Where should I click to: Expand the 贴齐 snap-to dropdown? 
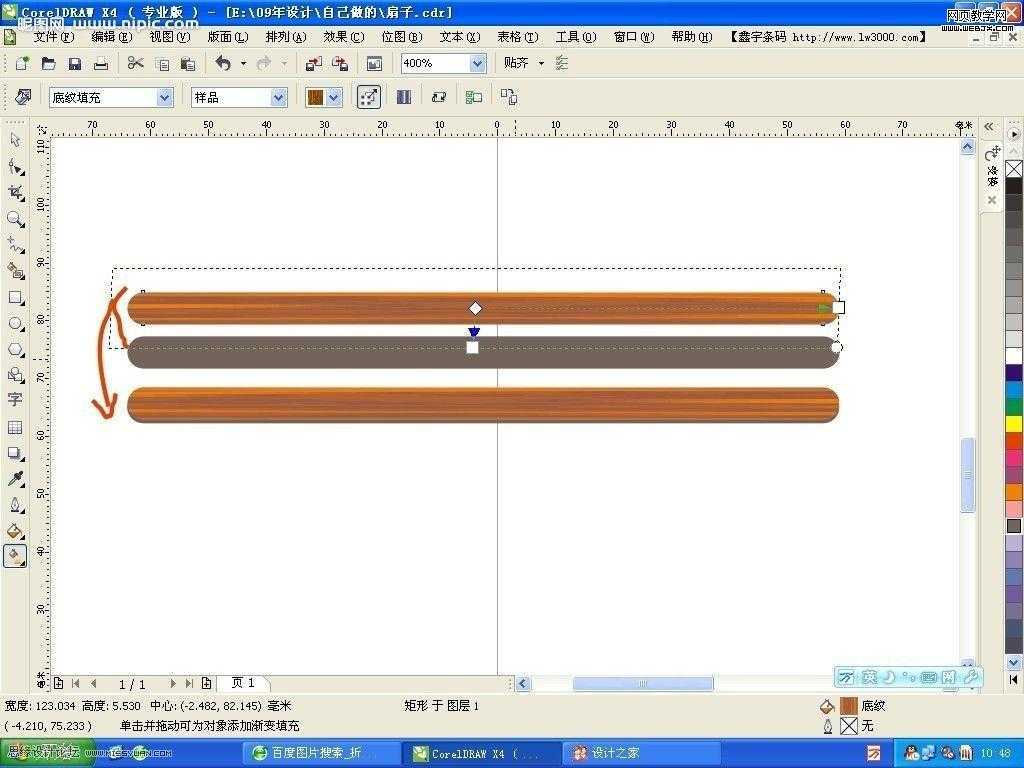tap(541, 63)
